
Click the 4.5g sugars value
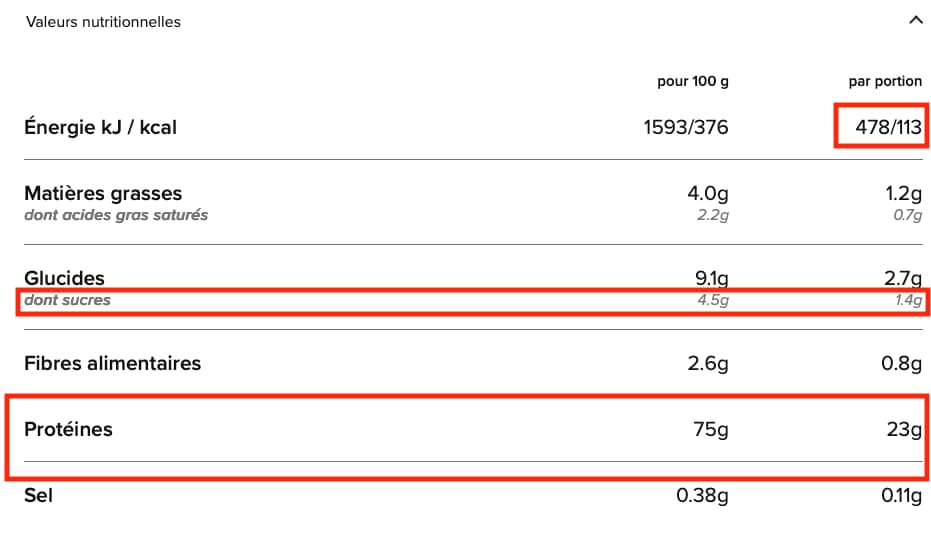(713, 300)
